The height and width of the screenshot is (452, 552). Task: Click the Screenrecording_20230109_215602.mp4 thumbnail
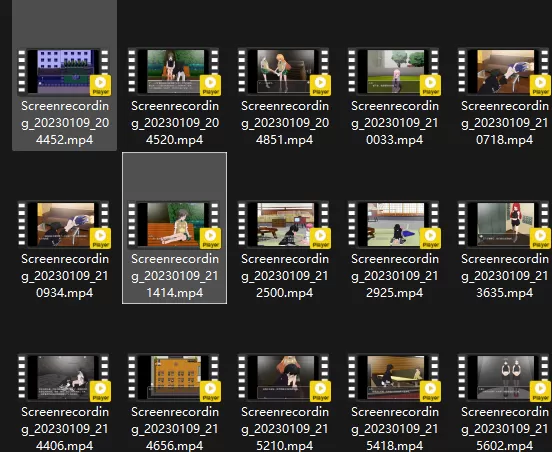(504, 378)
